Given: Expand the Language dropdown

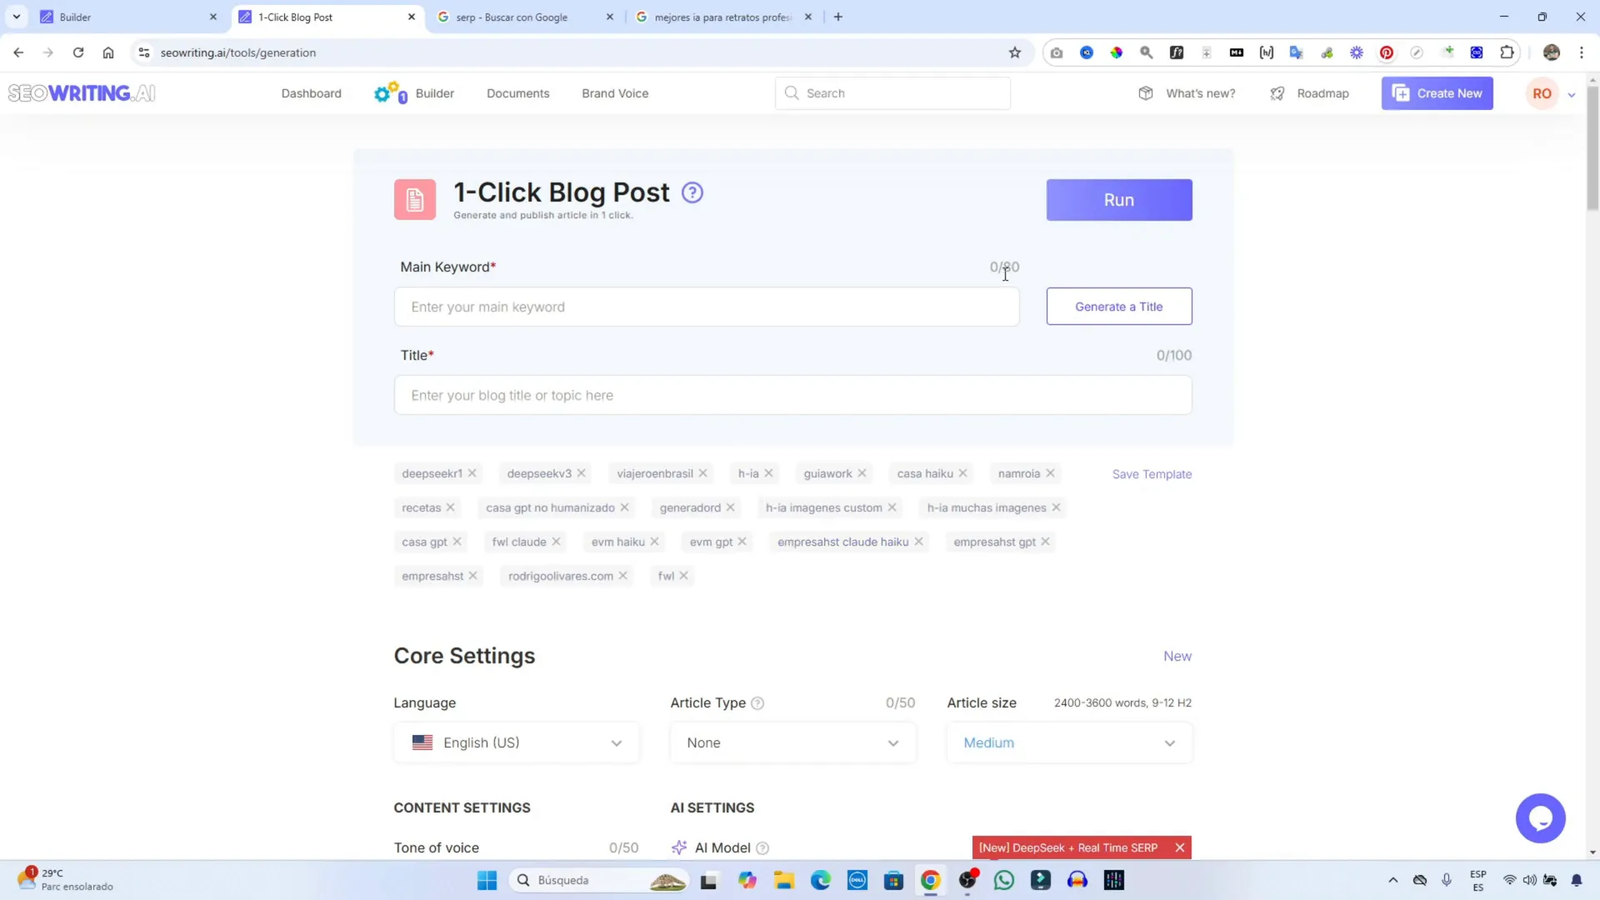Looking at the screenshot, I should (x=516, y=743).
